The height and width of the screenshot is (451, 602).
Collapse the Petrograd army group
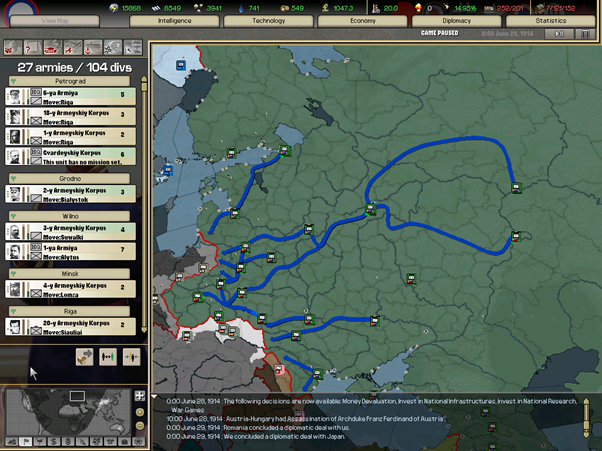[x=12, y=80]
